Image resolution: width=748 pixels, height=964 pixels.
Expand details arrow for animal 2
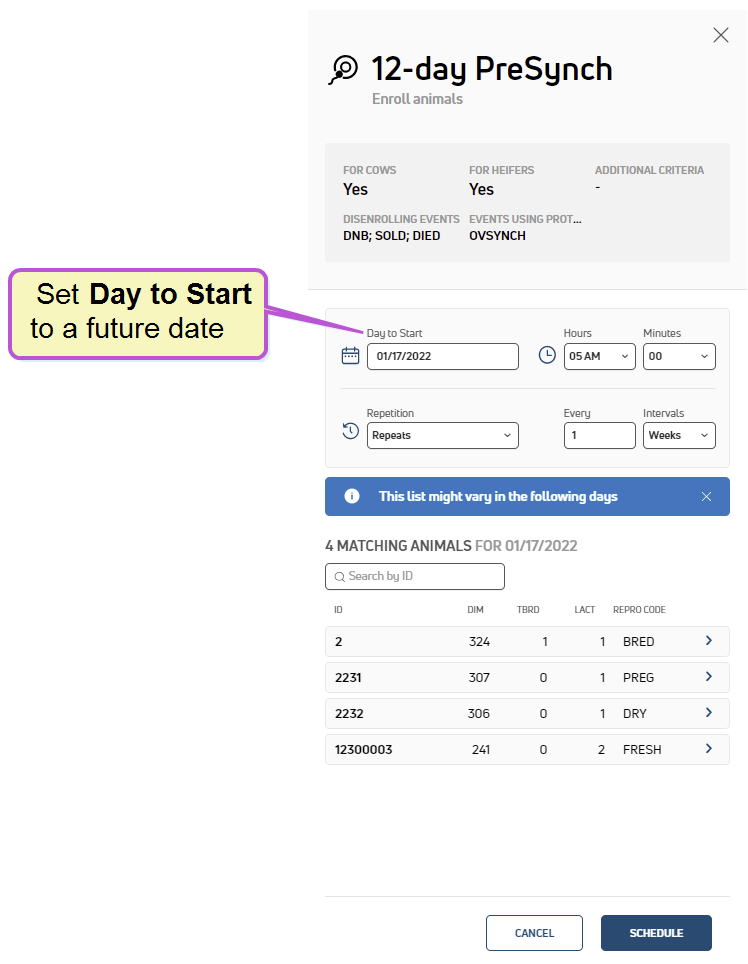click(x=709, y=641)
